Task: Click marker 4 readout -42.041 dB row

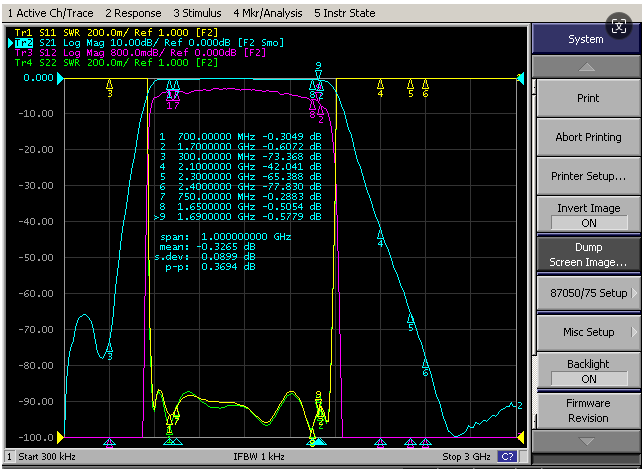Action: [x=241, y=167]
